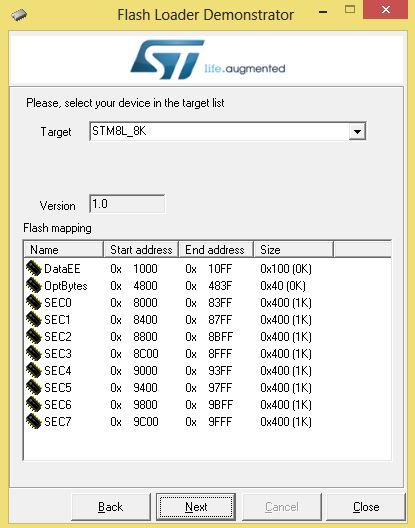Click the greyed-out Cancel button
The height and width of the screenshot is (528, 415).
pos(282,507)
